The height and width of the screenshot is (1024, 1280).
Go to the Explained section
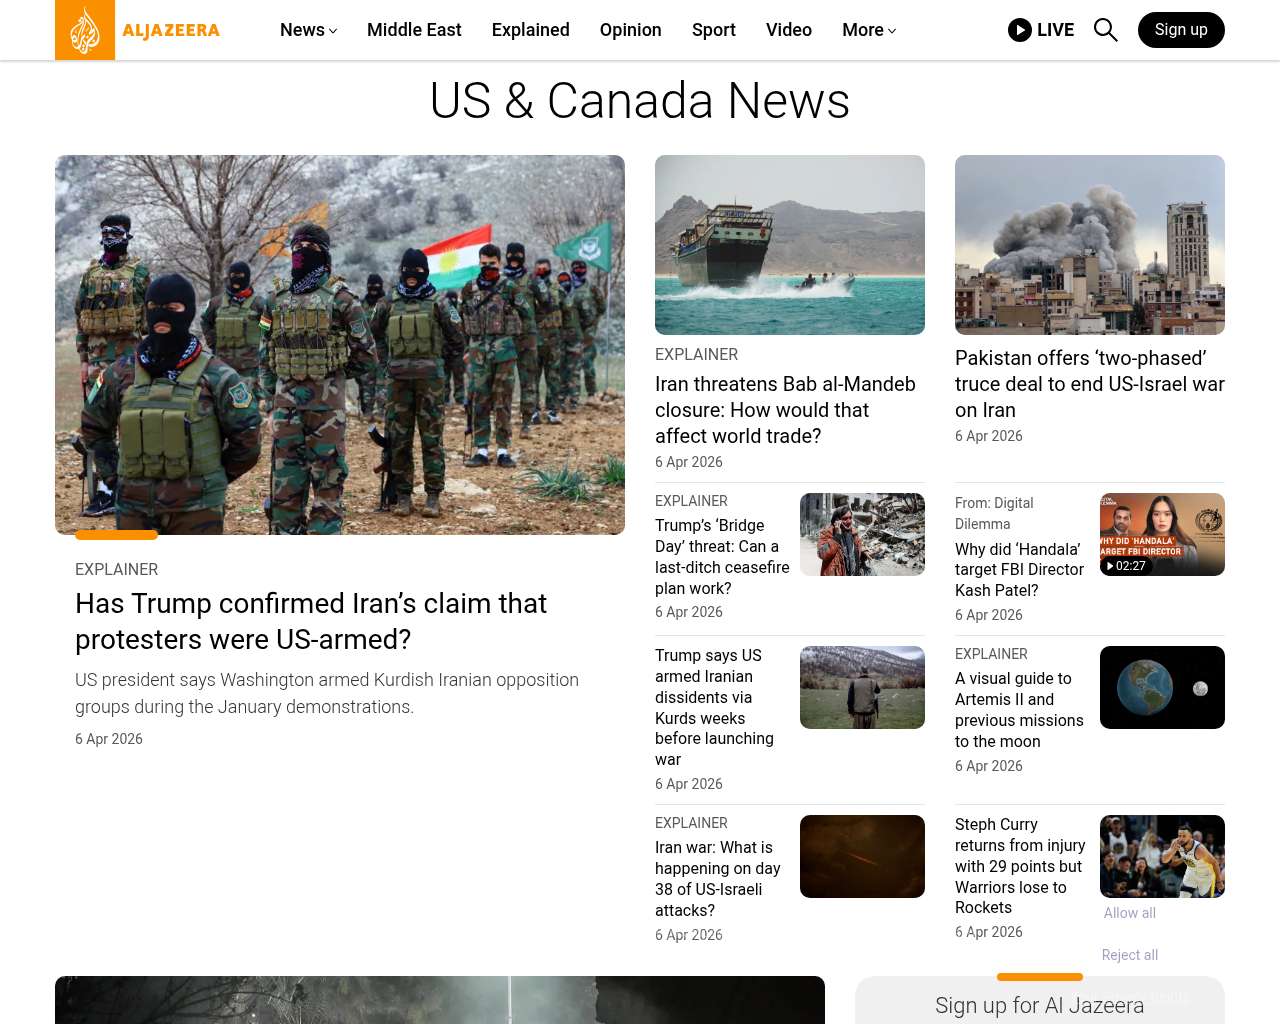[531, 30]
